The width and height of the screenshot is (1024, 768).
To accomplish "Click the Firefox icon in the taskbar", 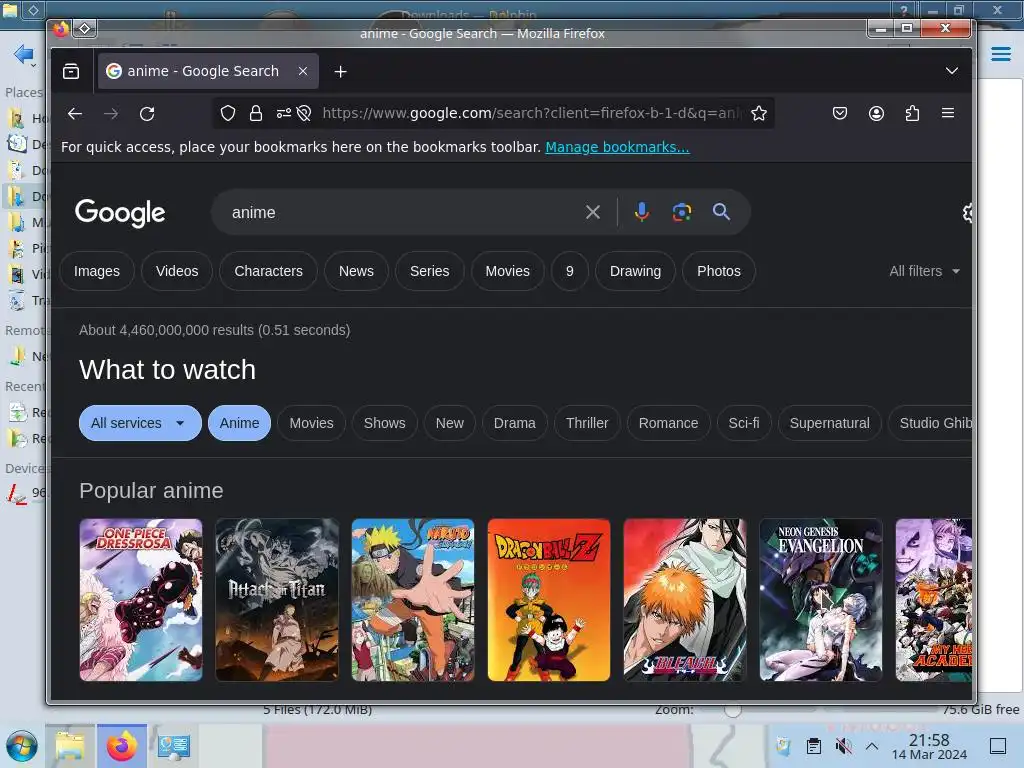I will (122, 746).
